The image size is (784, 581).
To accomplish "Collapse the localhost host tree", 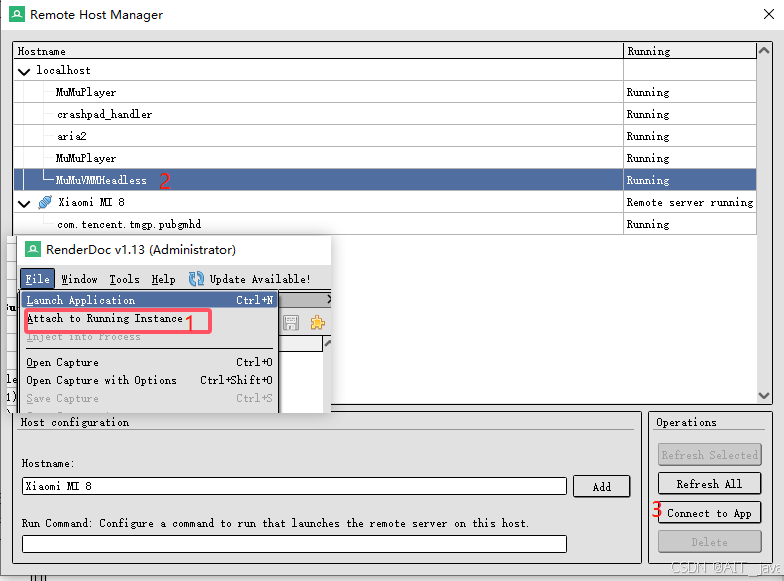I will coord(24,72).
